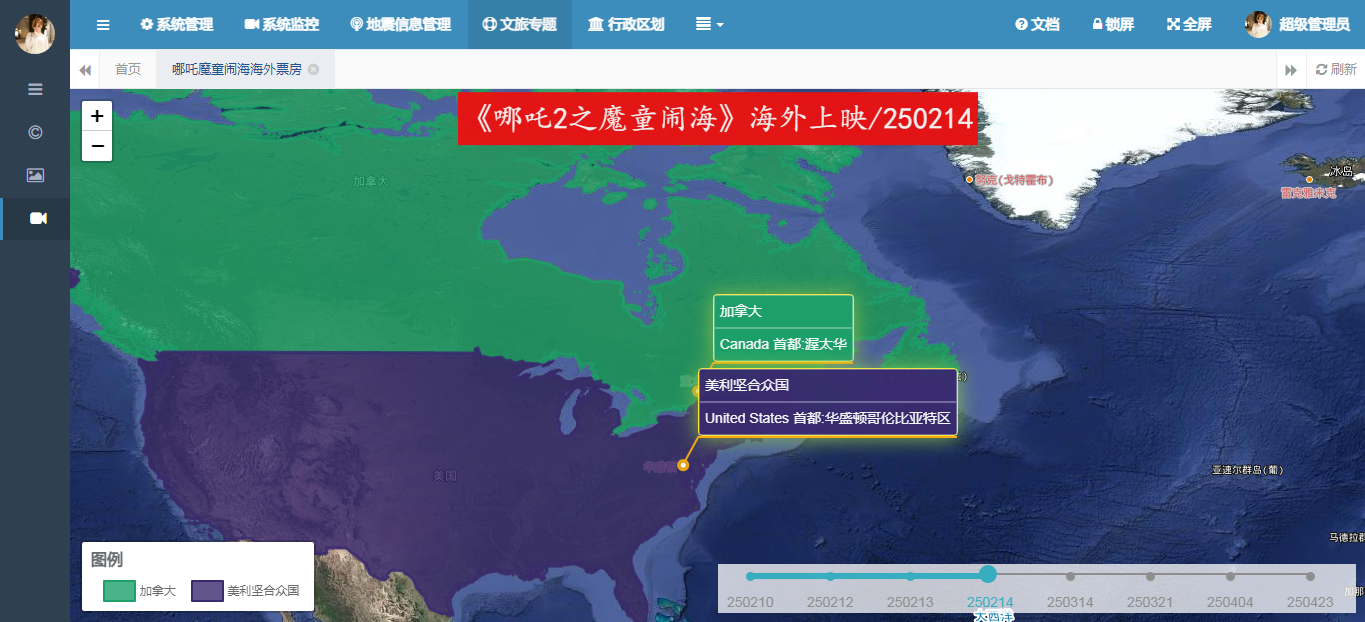Click the left sidebar menu list icon
This screenshot has height=622, width=1365.
35,89
